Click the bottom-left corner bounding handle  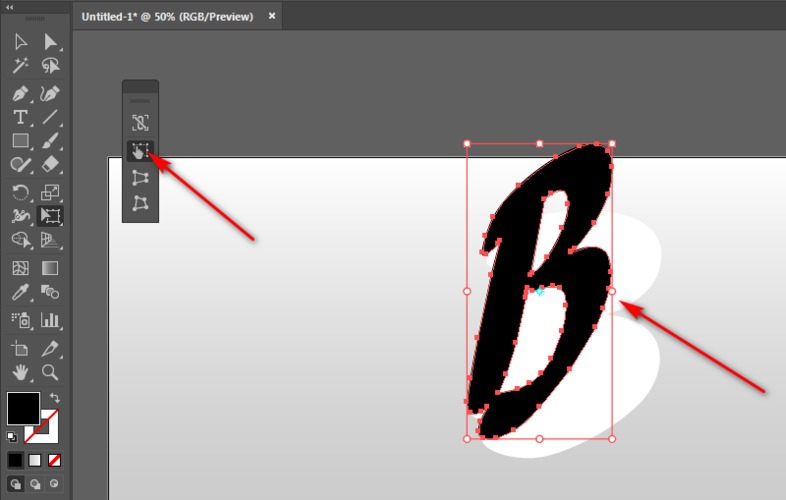467,439
